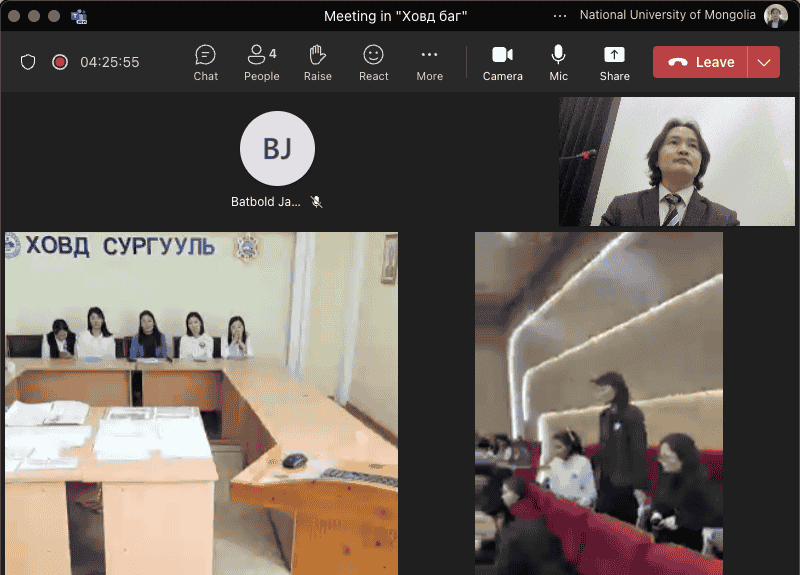
Task: Mute or unmute the Mic
Action: point(558,63)
